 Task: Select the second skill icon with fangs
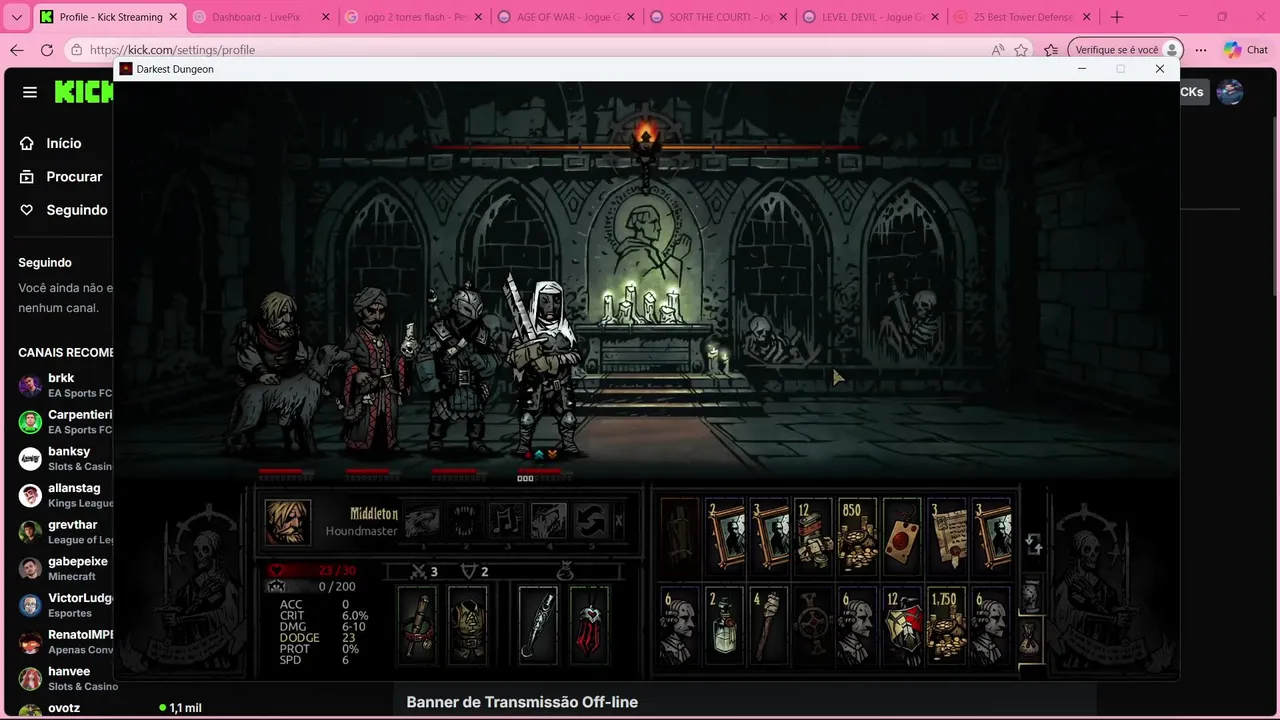click(465, 520)
